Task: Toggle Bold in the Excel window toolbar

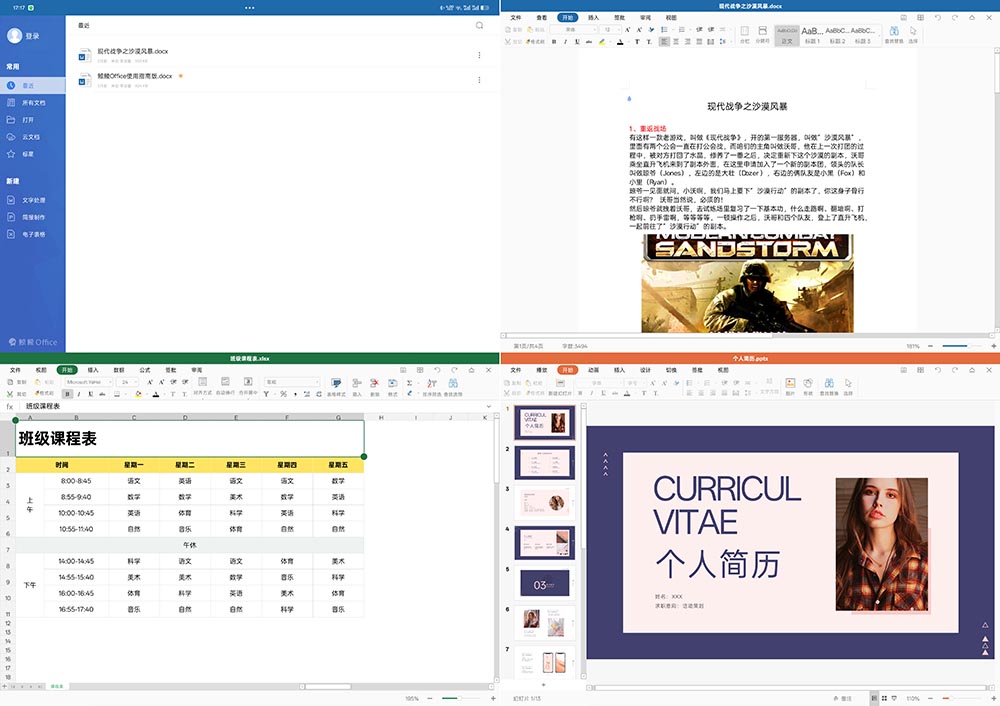Action: (x=68, y=394)
